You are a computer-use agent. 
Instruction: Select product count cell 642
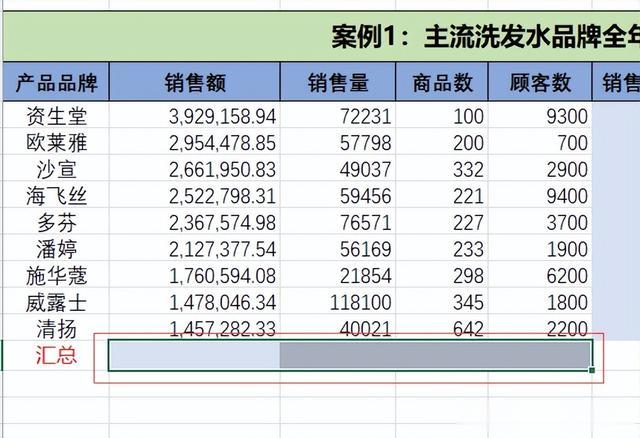(x=442, y=328)
